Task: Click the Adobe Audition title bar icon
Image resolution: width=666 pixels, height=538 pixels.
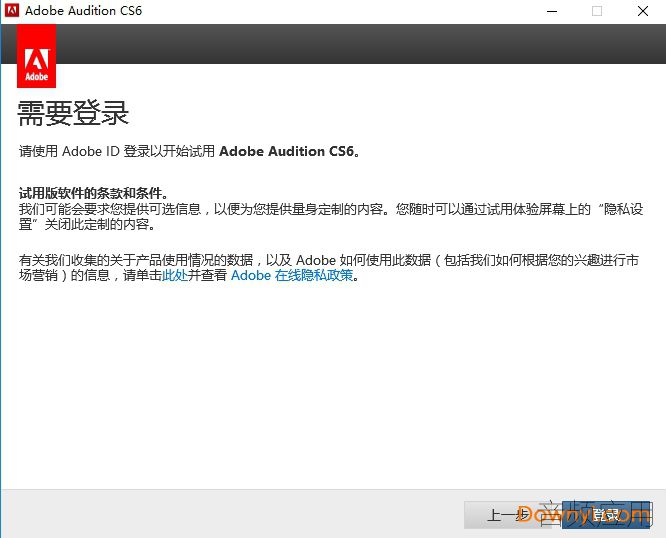Action: coord(12,11)
